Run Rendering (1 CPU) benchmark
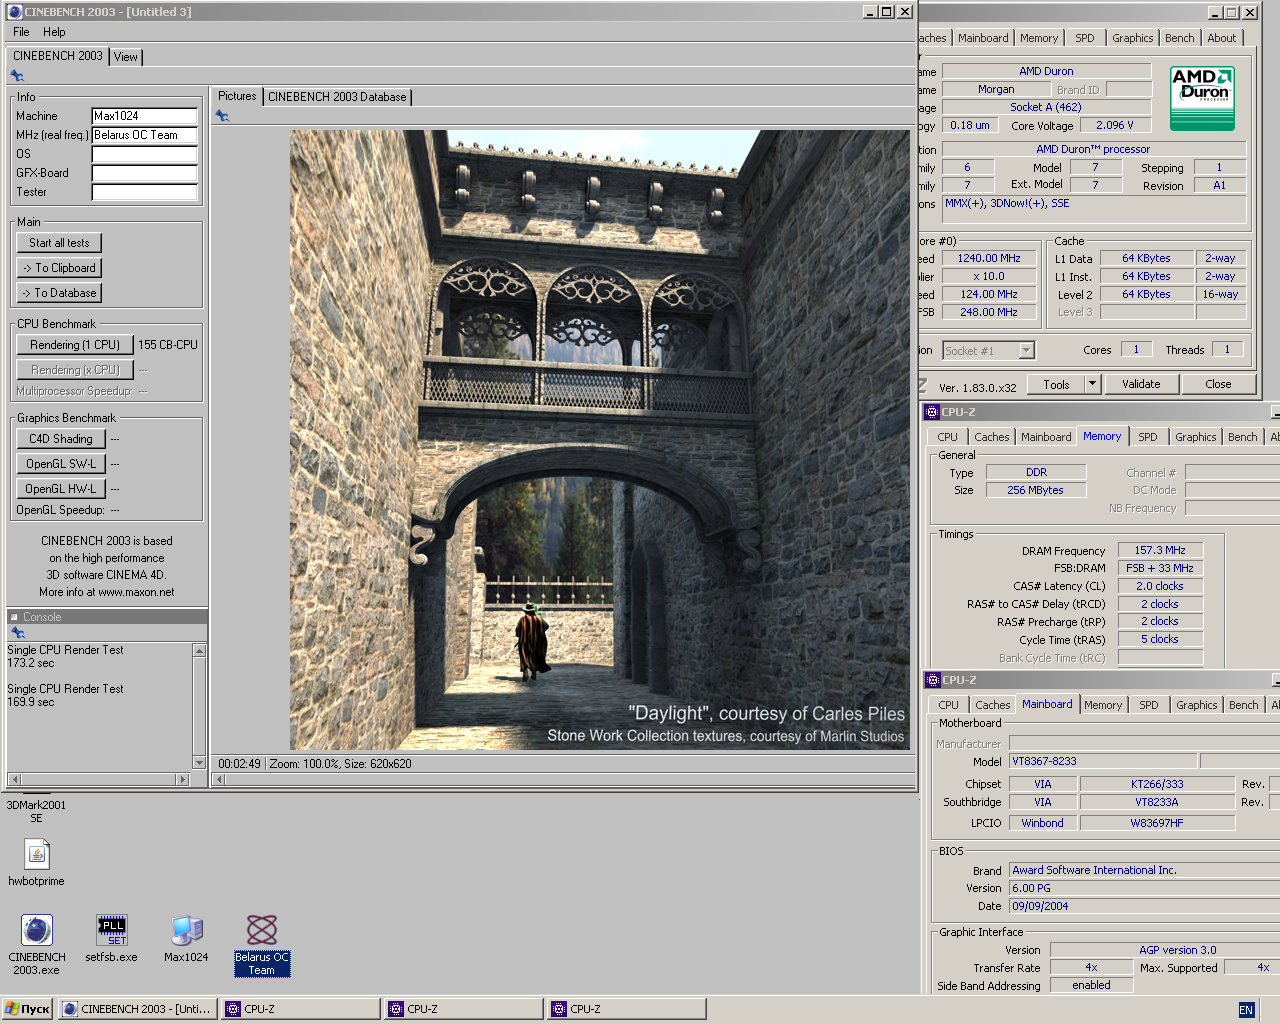The height and width of the screenshot is (1024, 1280). coord(75,345)
